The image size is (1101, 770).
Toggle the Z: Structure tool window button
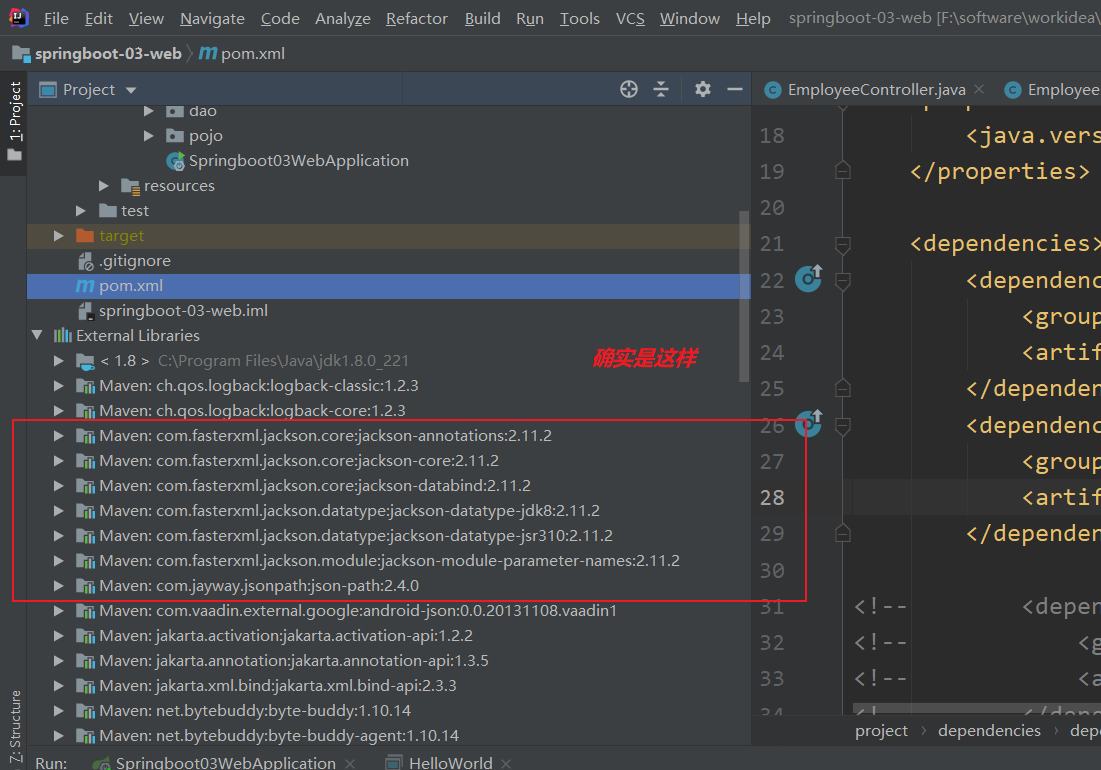point(14,726)
